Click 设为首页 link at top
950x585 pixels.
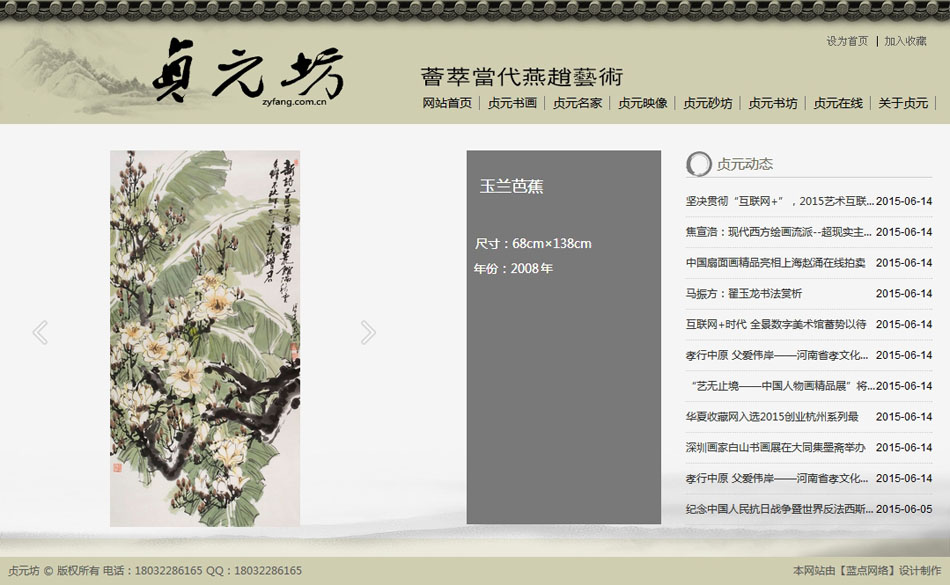click(x=847, y=41)
